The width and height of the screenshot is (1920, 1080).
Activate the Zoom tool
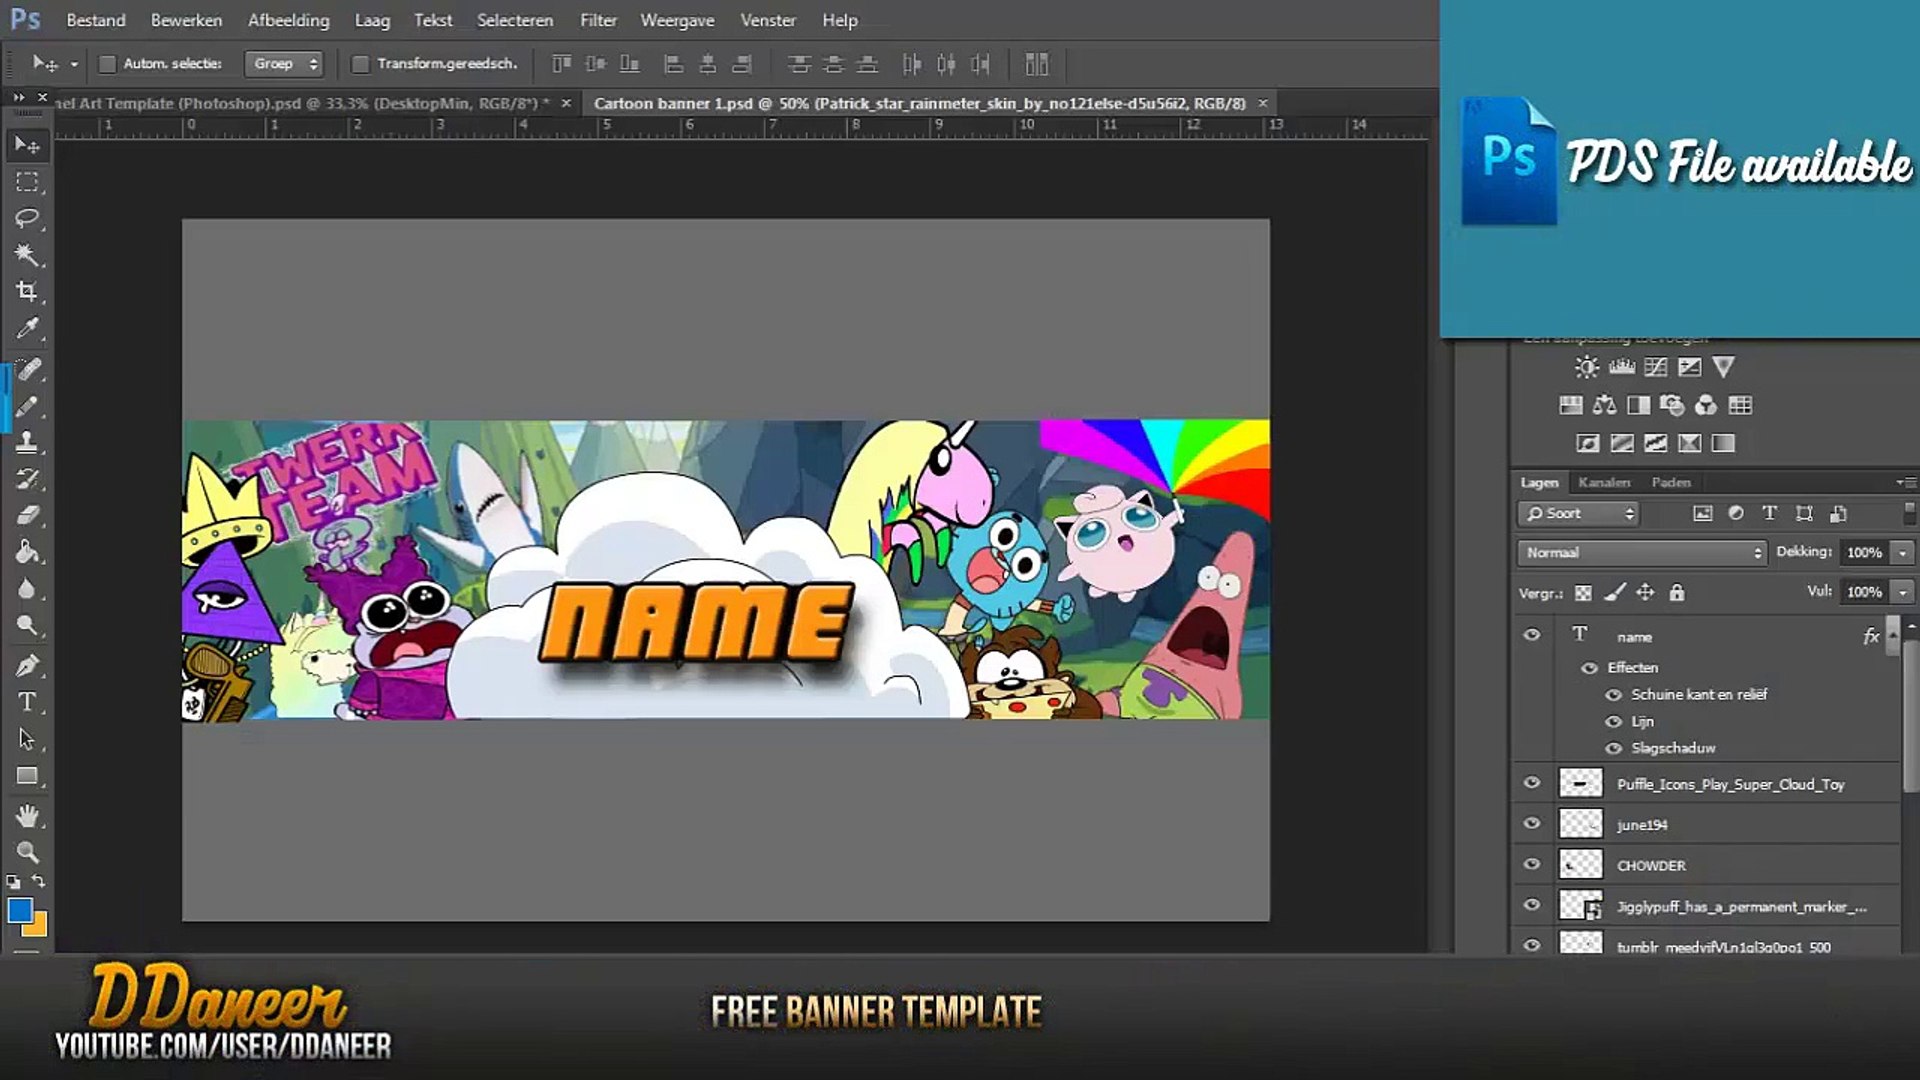27,852
